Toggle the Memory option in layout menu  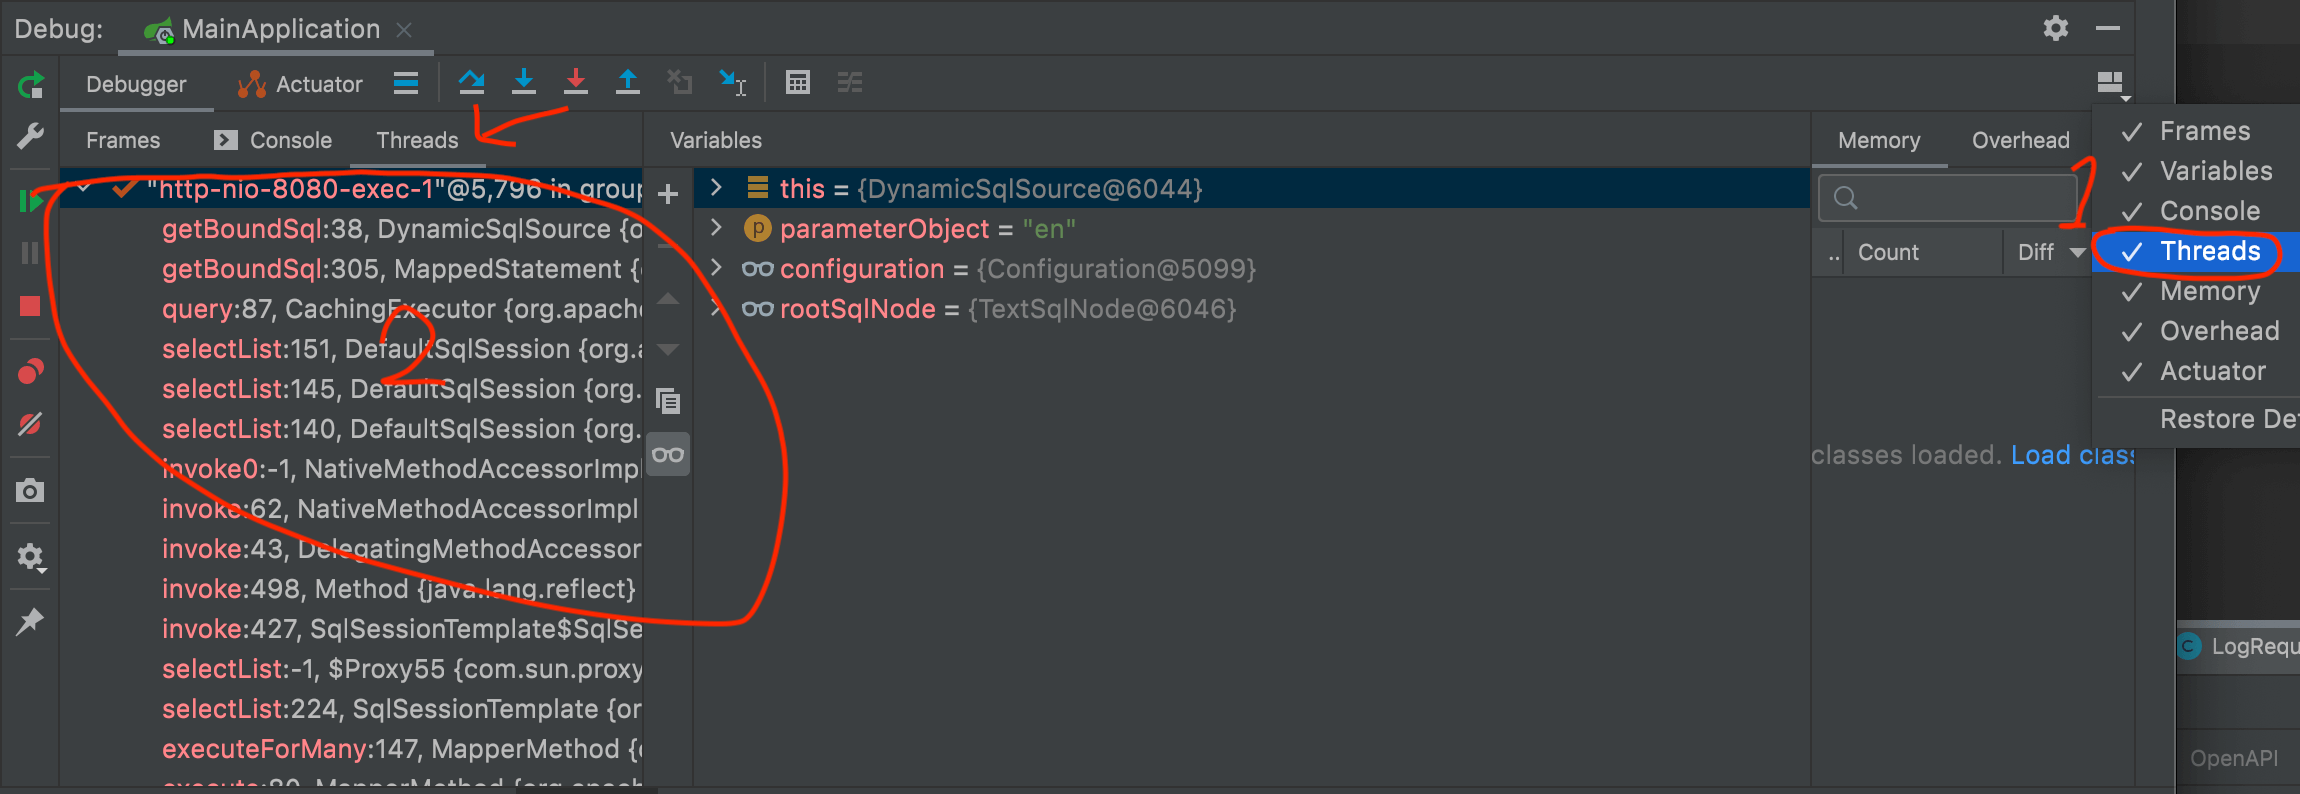[2208, 291]
